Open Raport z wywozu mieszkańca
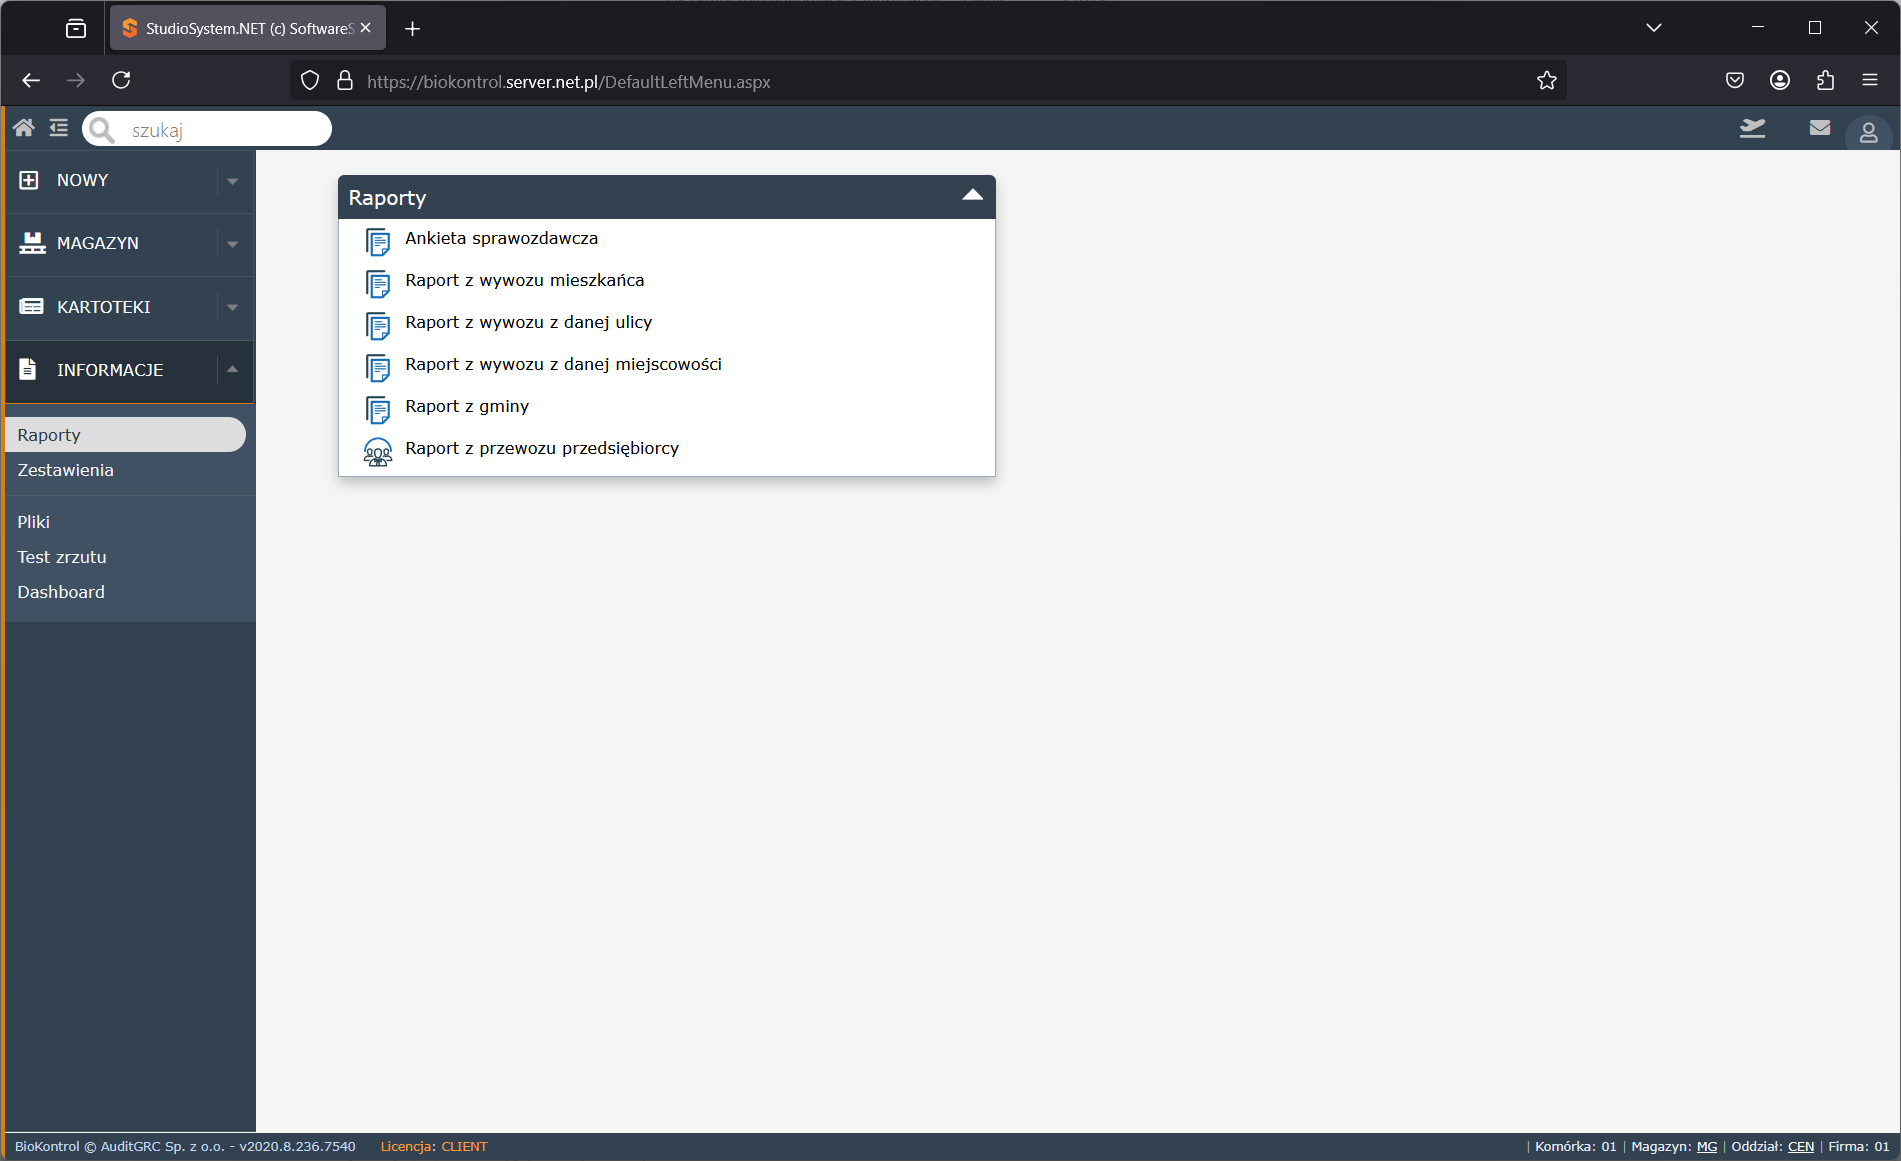The height and width of the screenshot is (1161, 1901). [524, 280]
